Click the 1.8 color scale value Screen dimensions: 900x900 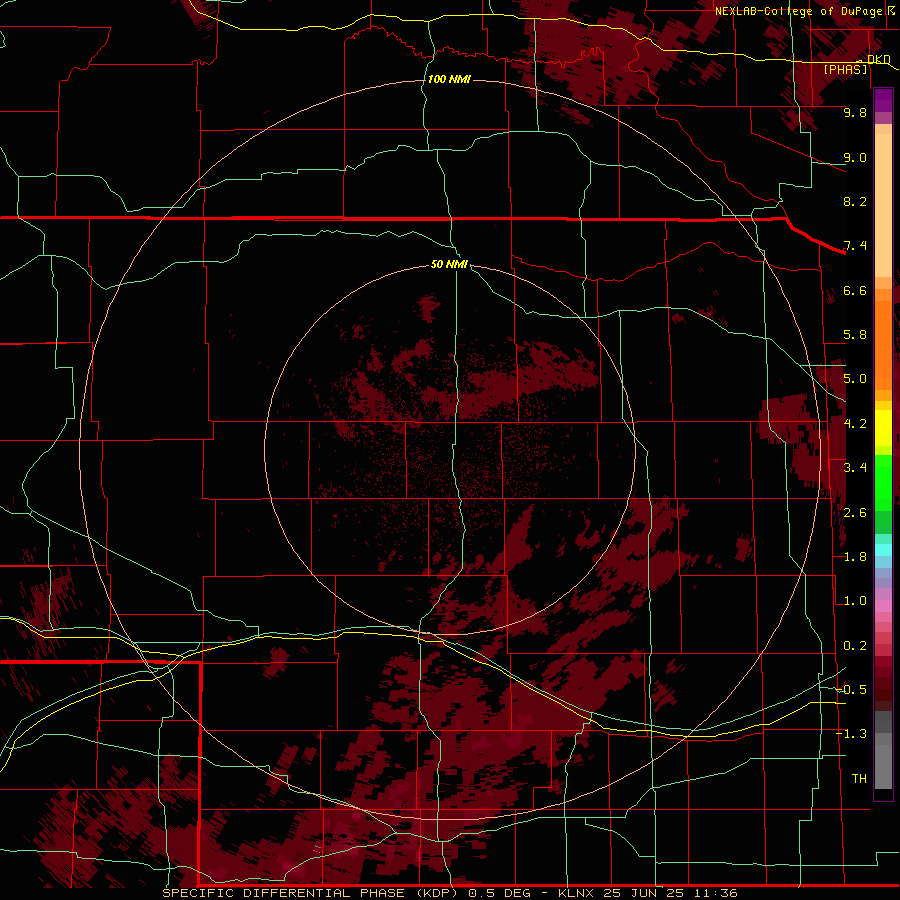click(x=855, y=557)
